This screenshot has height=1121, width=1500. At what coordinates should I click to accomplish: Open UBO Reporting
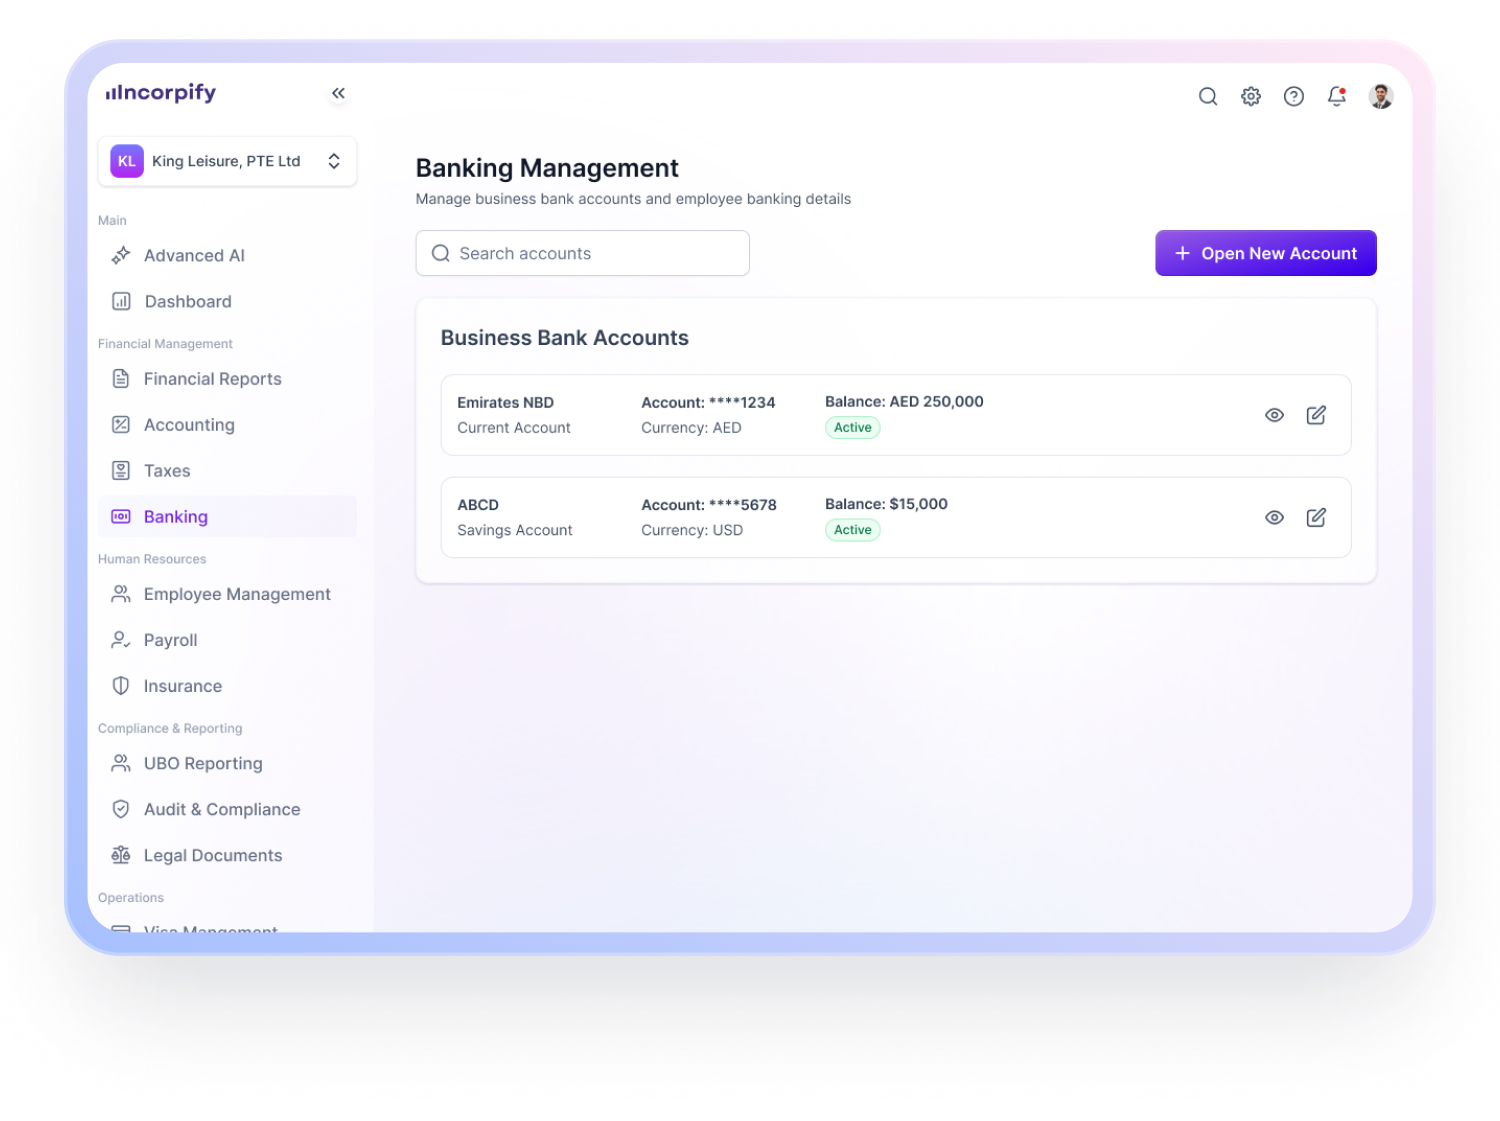(228, 763)
